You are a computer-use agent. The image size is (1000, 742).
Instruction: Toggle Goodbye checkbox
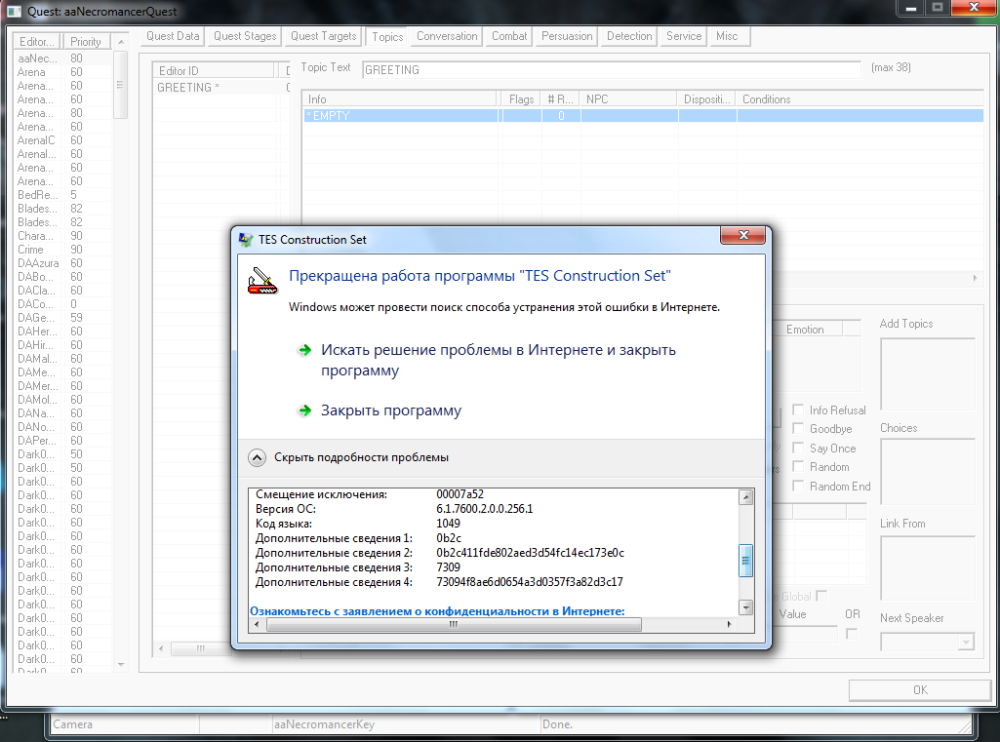click(x=798, y=428)
